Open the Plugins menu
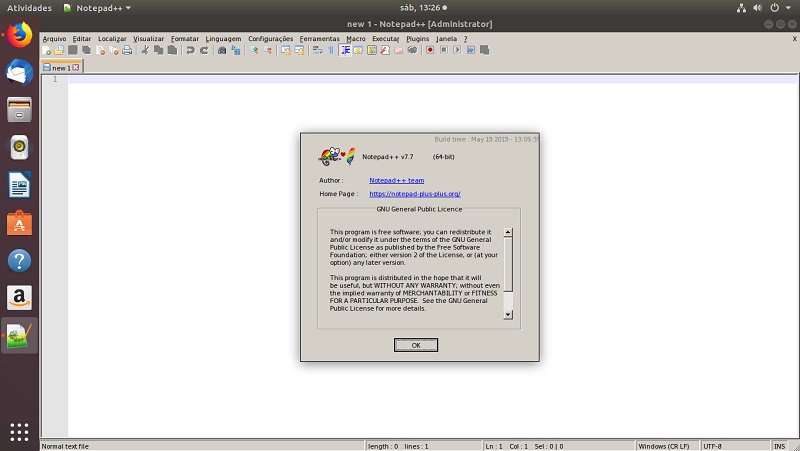Screen dimensions: 800x451 pos(417,39)
